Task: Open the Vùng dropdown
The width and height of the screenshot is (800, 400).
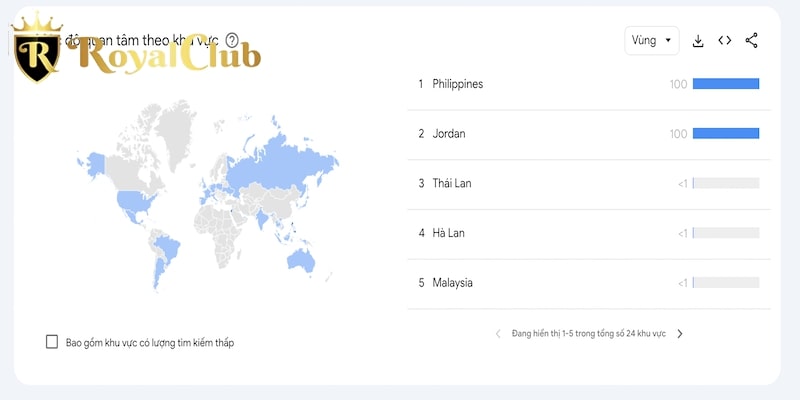Action: tap(652, 40)
